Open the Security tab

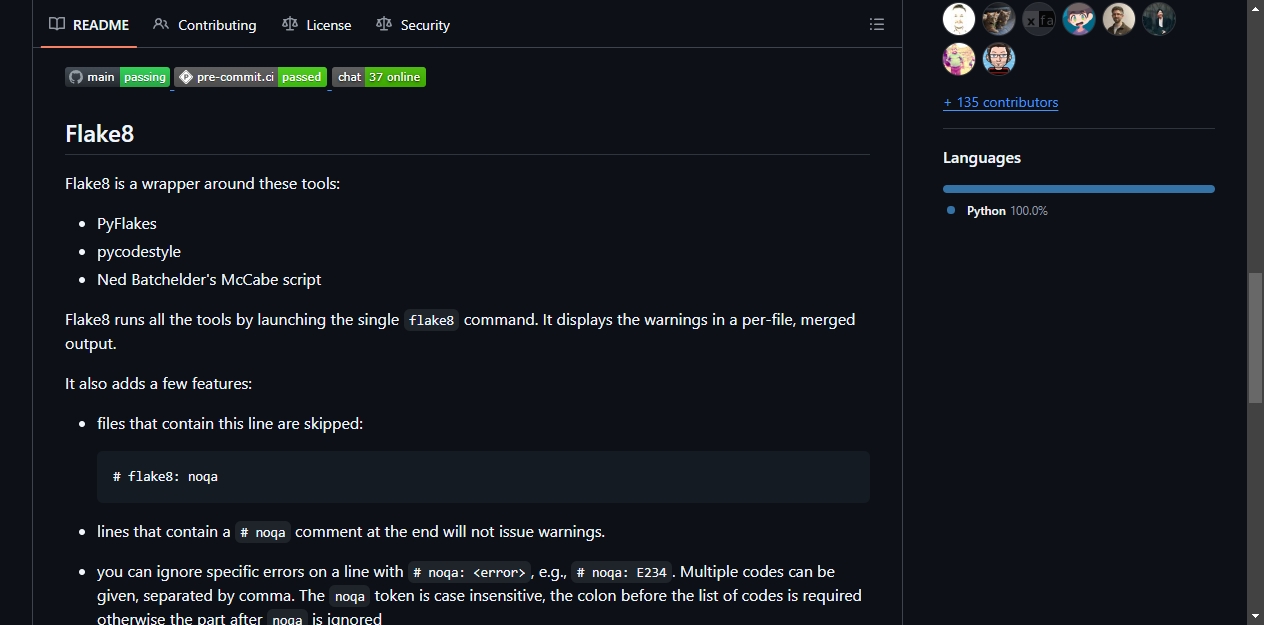pos(413,25)
